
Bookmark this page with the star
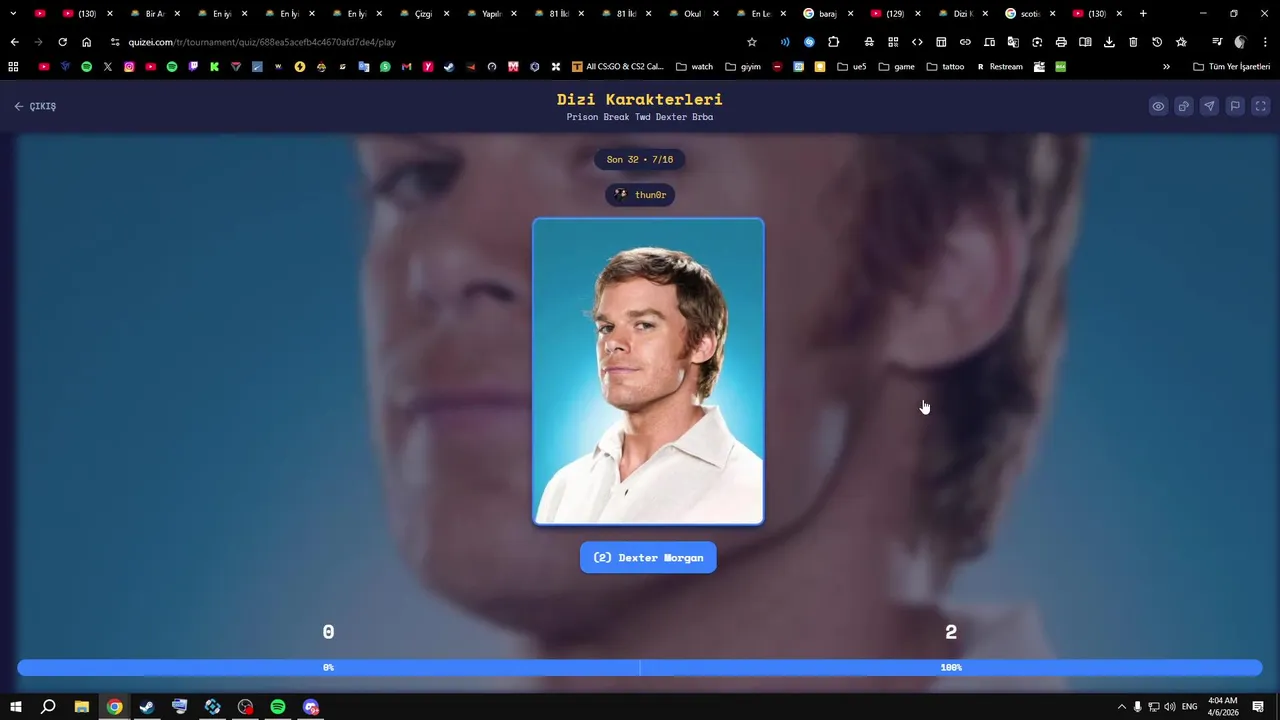[752, 42]
